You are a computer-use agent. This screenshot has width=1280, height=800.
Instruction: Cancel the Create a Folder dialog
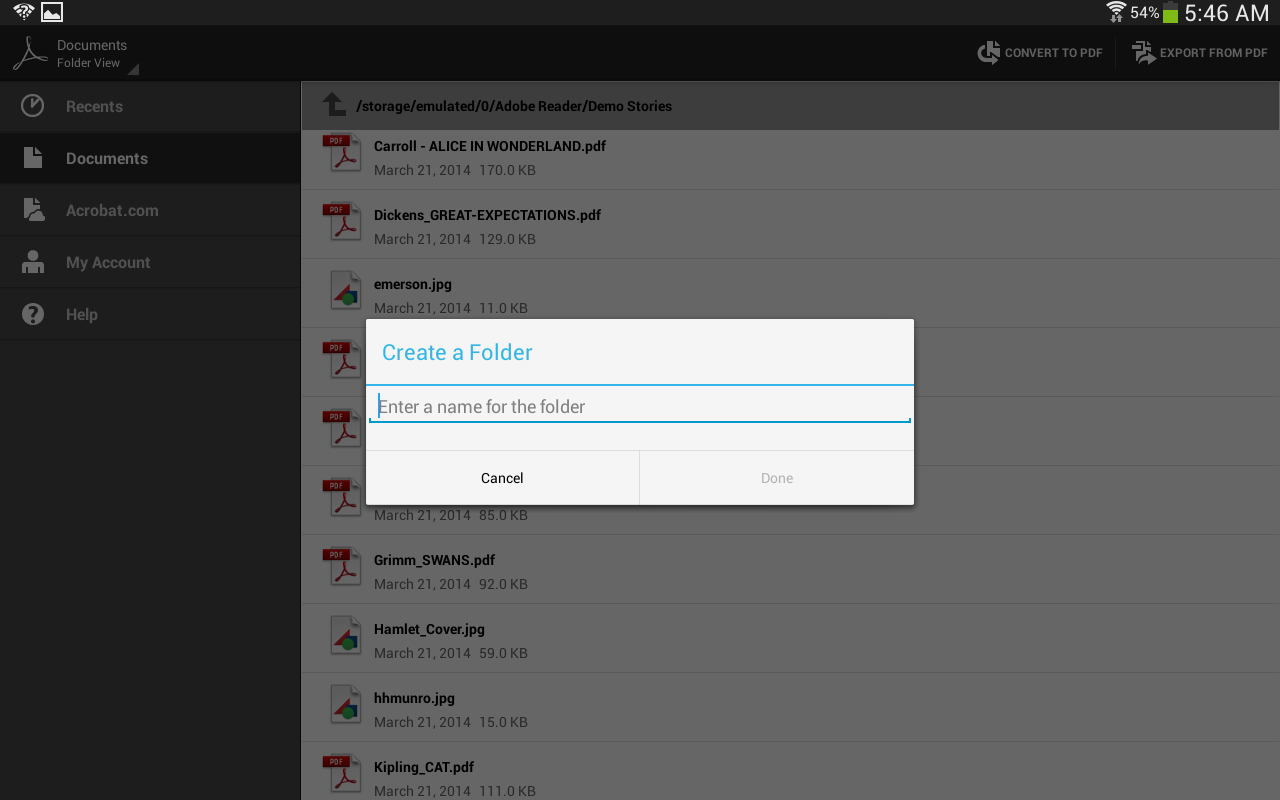point(502,478)
